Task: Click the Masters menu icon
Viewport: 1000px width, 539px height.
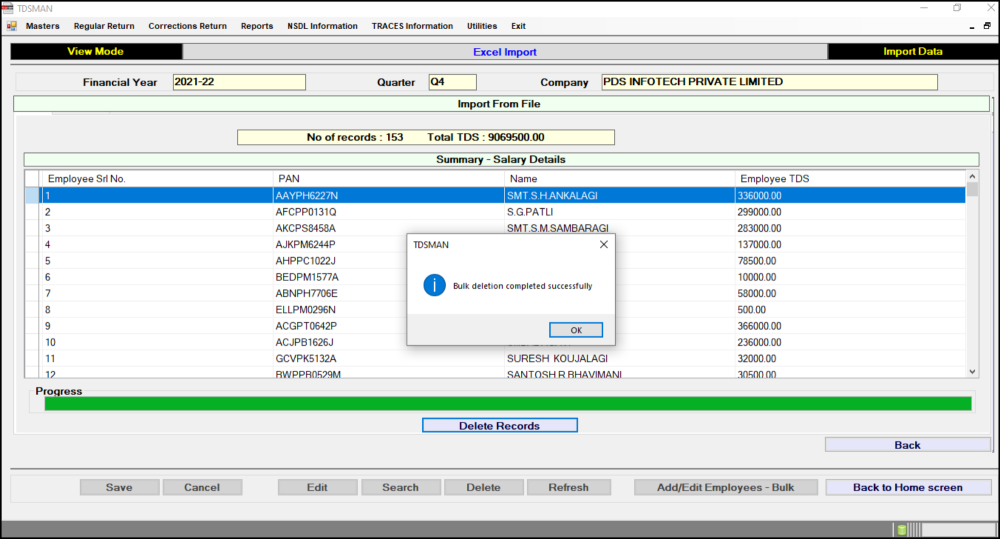Action: click(x=11, y=26)
